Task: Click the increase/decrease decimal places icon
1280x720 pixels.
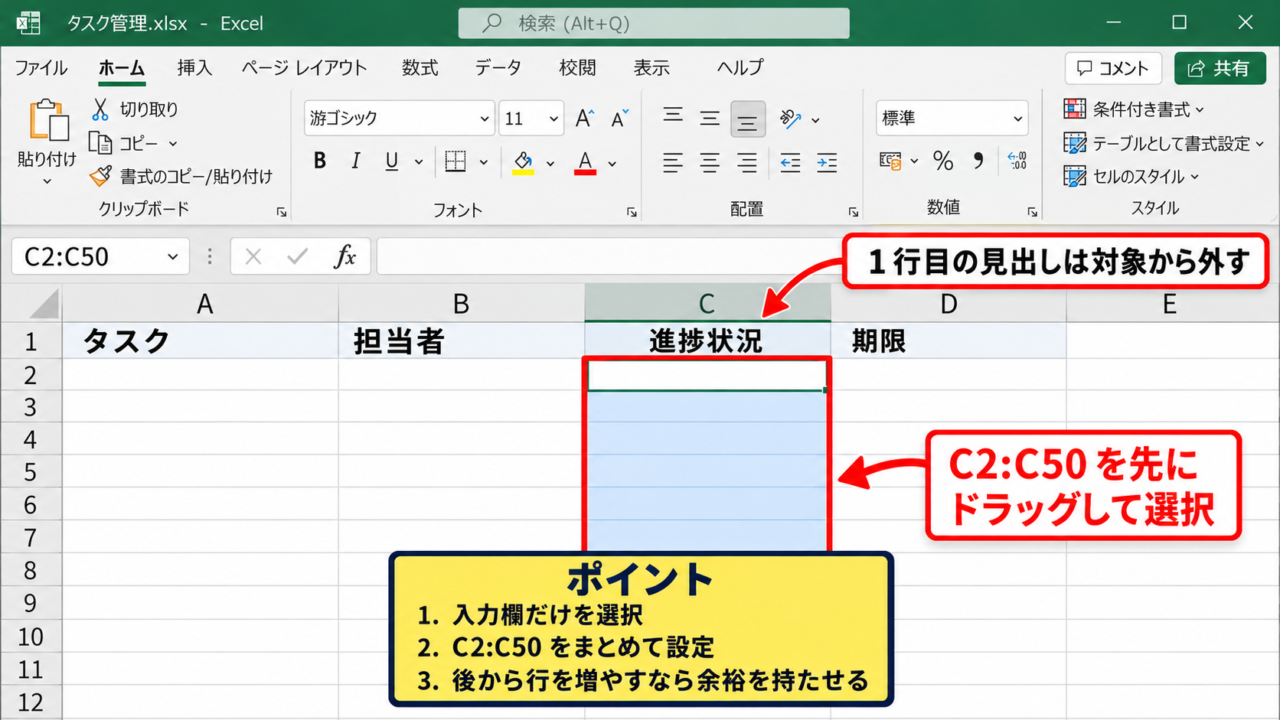Action: point(1017,160)
